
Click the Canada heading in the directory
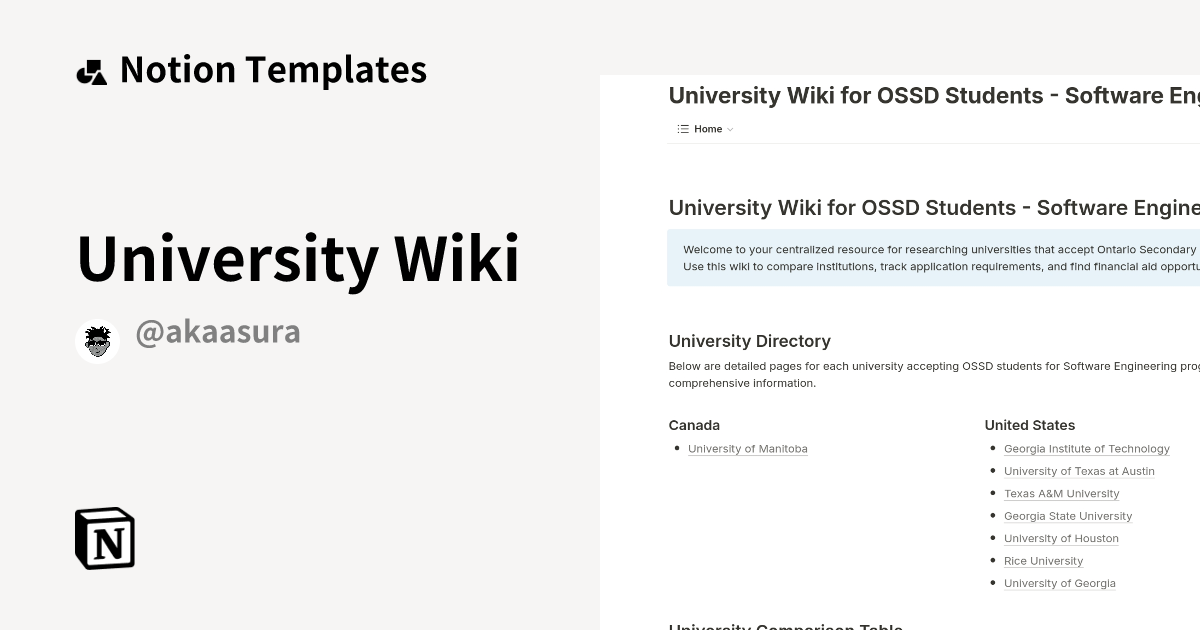694,425
